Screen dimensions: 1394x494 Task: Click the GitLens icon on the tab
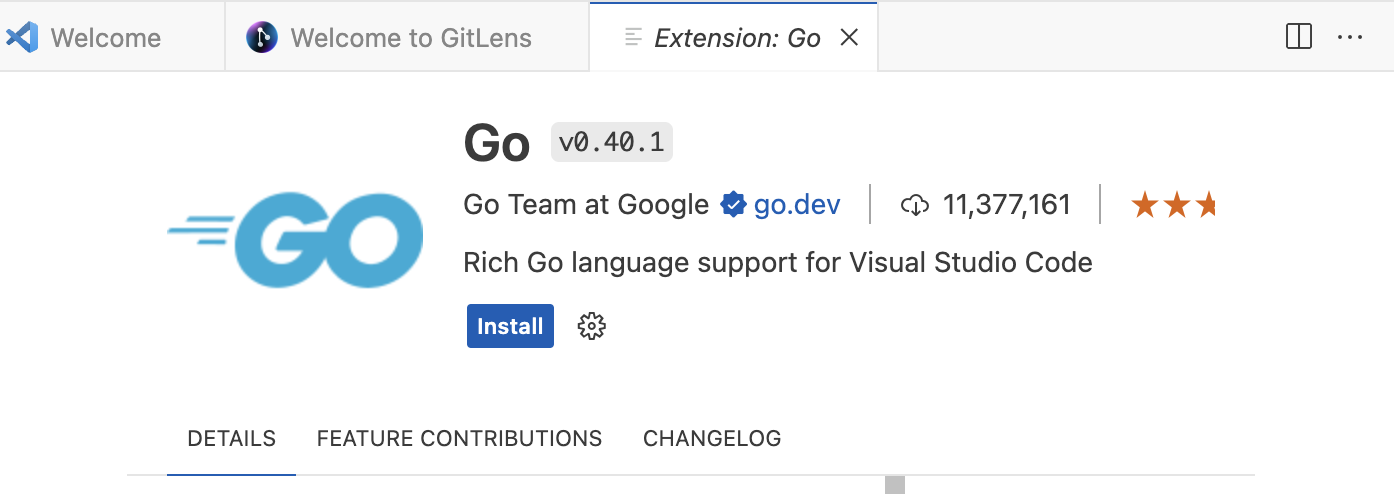click(x=261, y=38)
